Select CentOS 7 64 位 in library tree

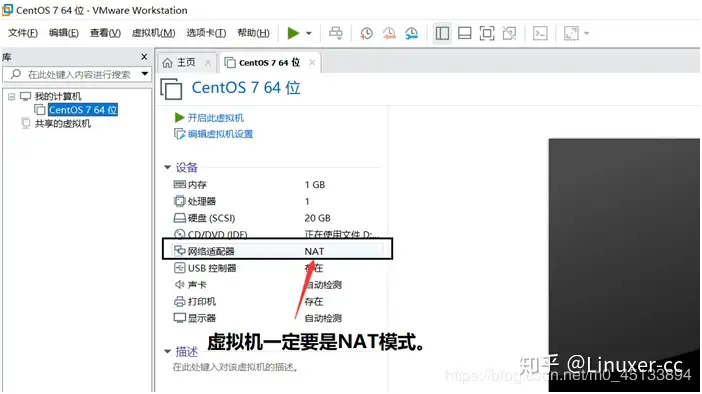point(83,110)
